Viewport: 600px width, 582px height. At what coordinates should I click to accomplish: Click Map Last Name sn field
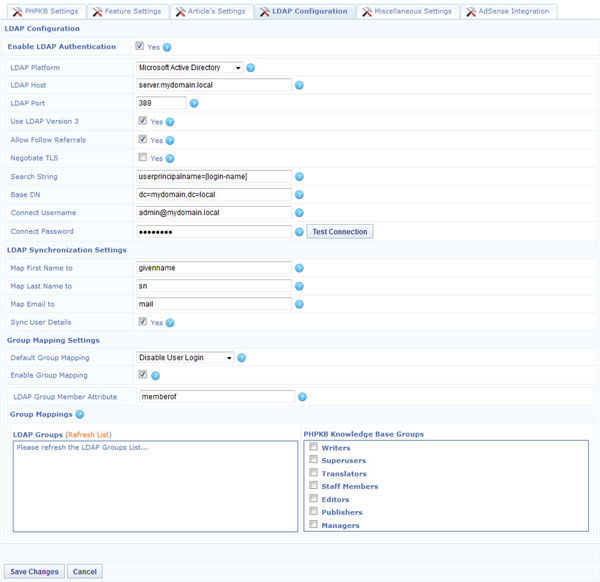[x=214, y=286]
